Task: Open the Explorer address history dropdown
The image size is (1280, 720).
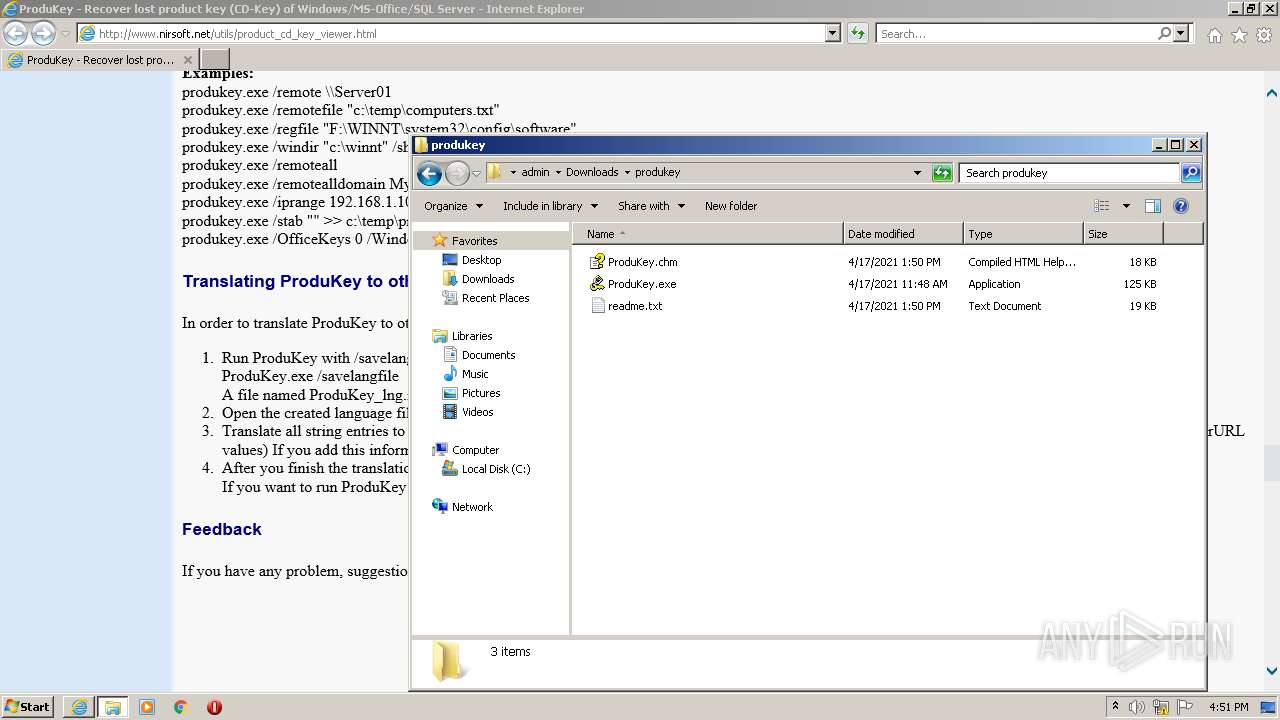Action: click(917, 173)
